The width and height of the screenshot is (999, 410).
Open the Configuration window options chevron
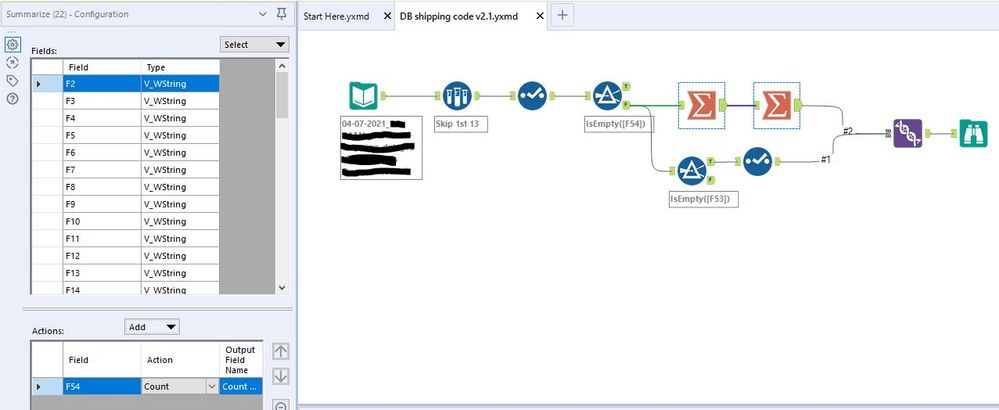(x=264, y=14)
